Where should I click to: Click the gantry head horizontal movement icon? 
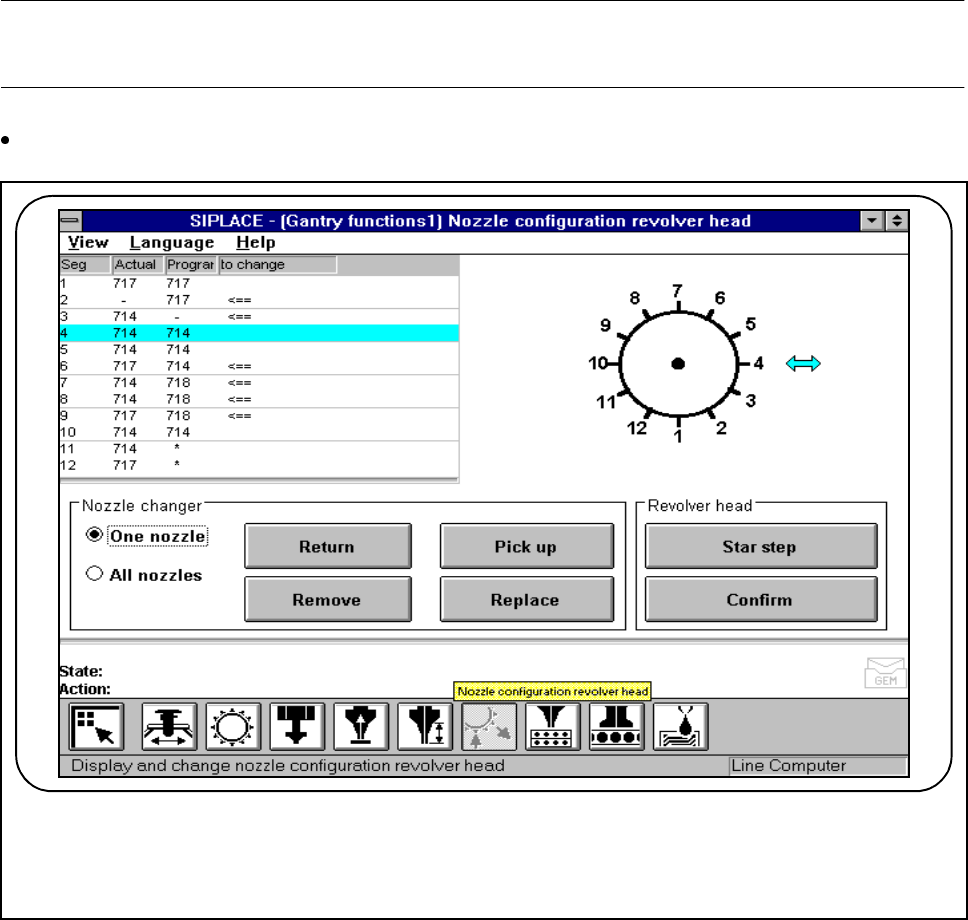pos(169,727)
